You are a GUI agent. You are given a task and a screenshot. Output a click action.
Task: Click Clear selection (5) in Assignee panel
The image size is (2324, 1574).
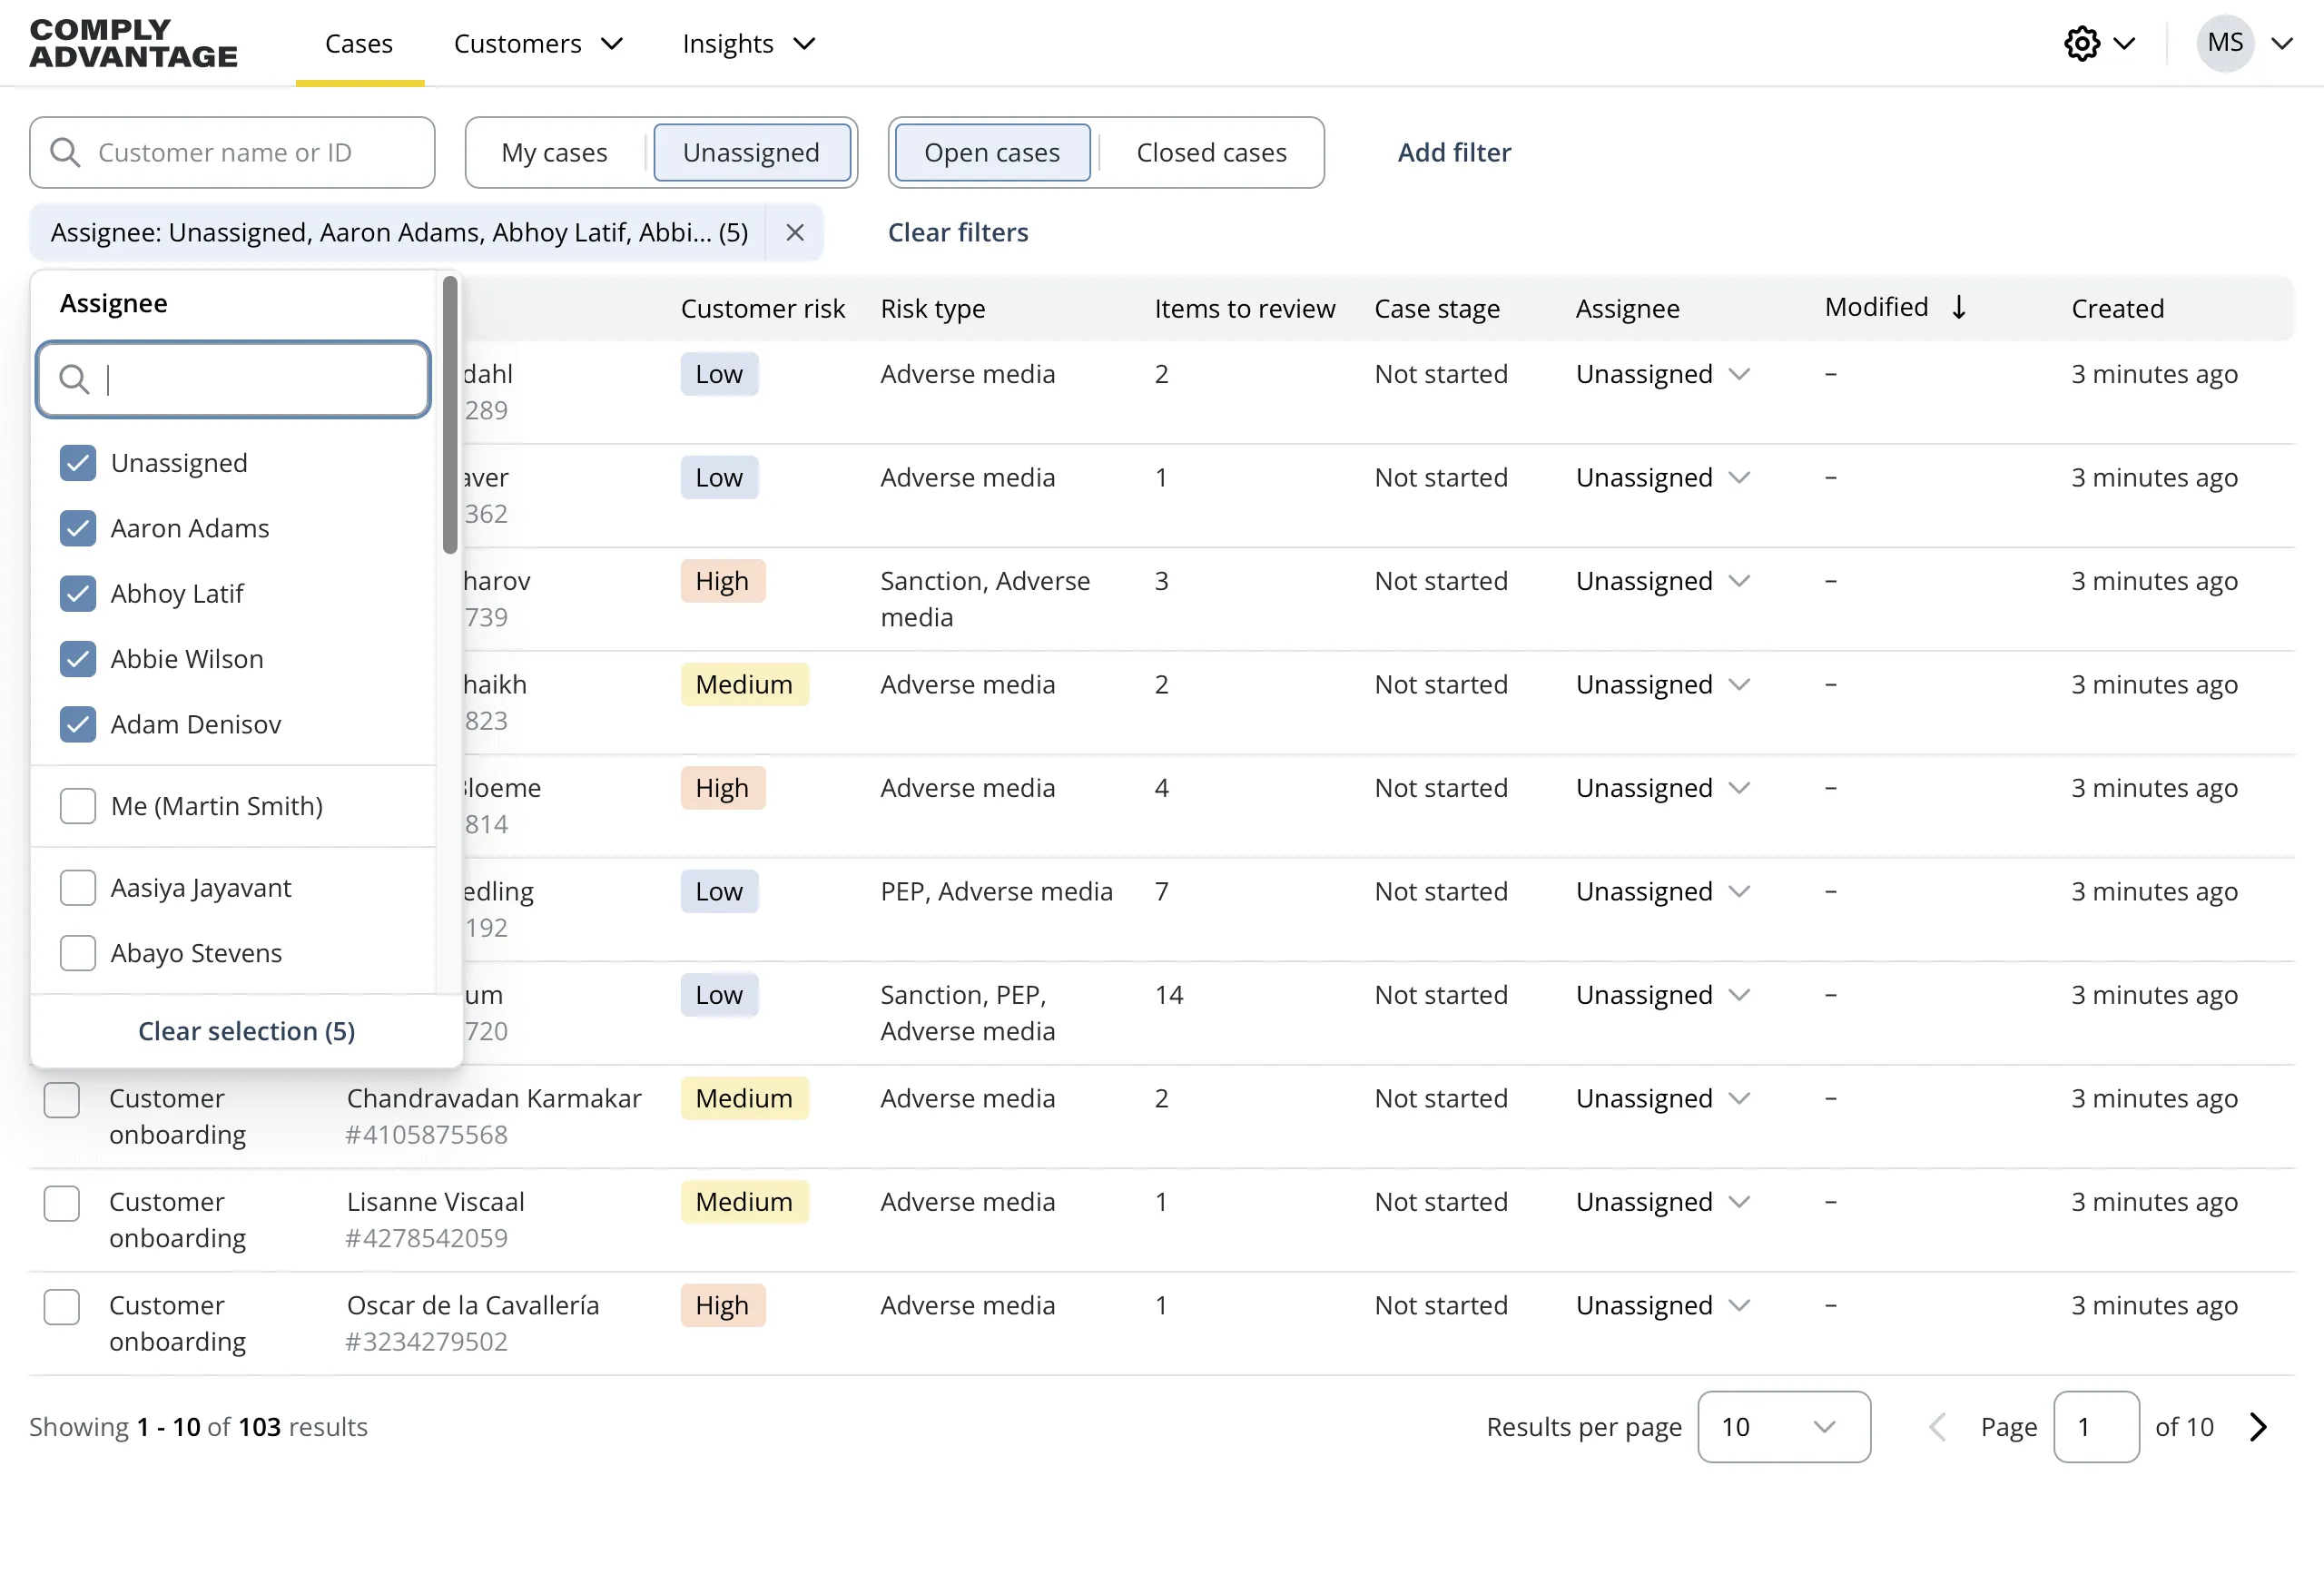(246, 1031)
